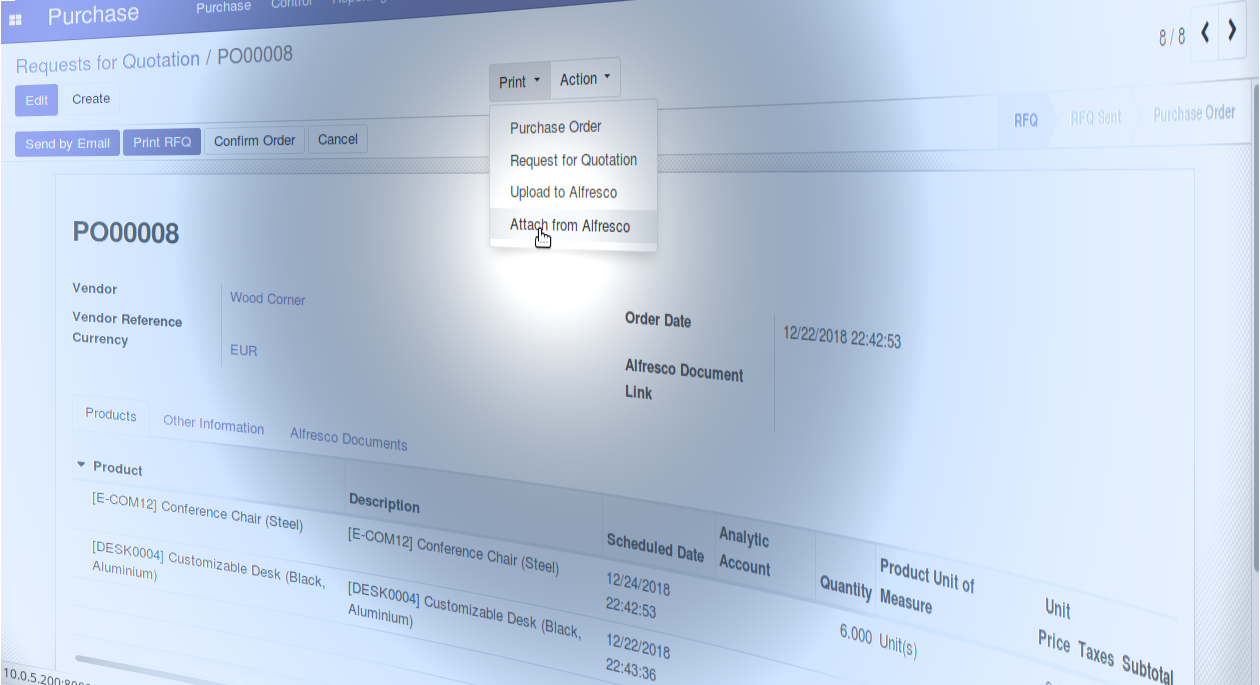This screenshot has width=1260, height=685.
Task: Click the order date 12/22/2018 22:42:53
Action: pos(842,335)
